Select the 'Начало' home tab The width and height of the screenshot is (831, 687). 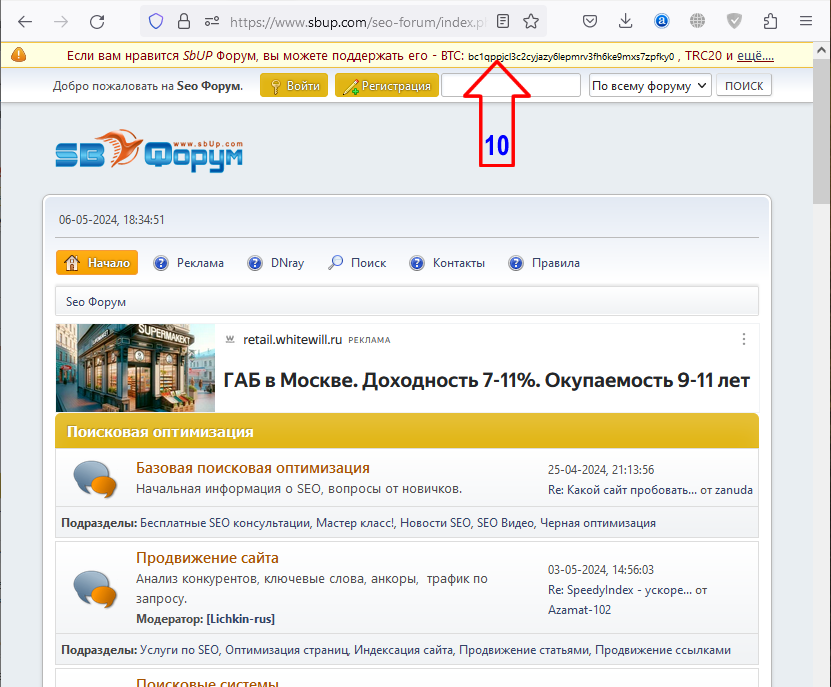97,263
